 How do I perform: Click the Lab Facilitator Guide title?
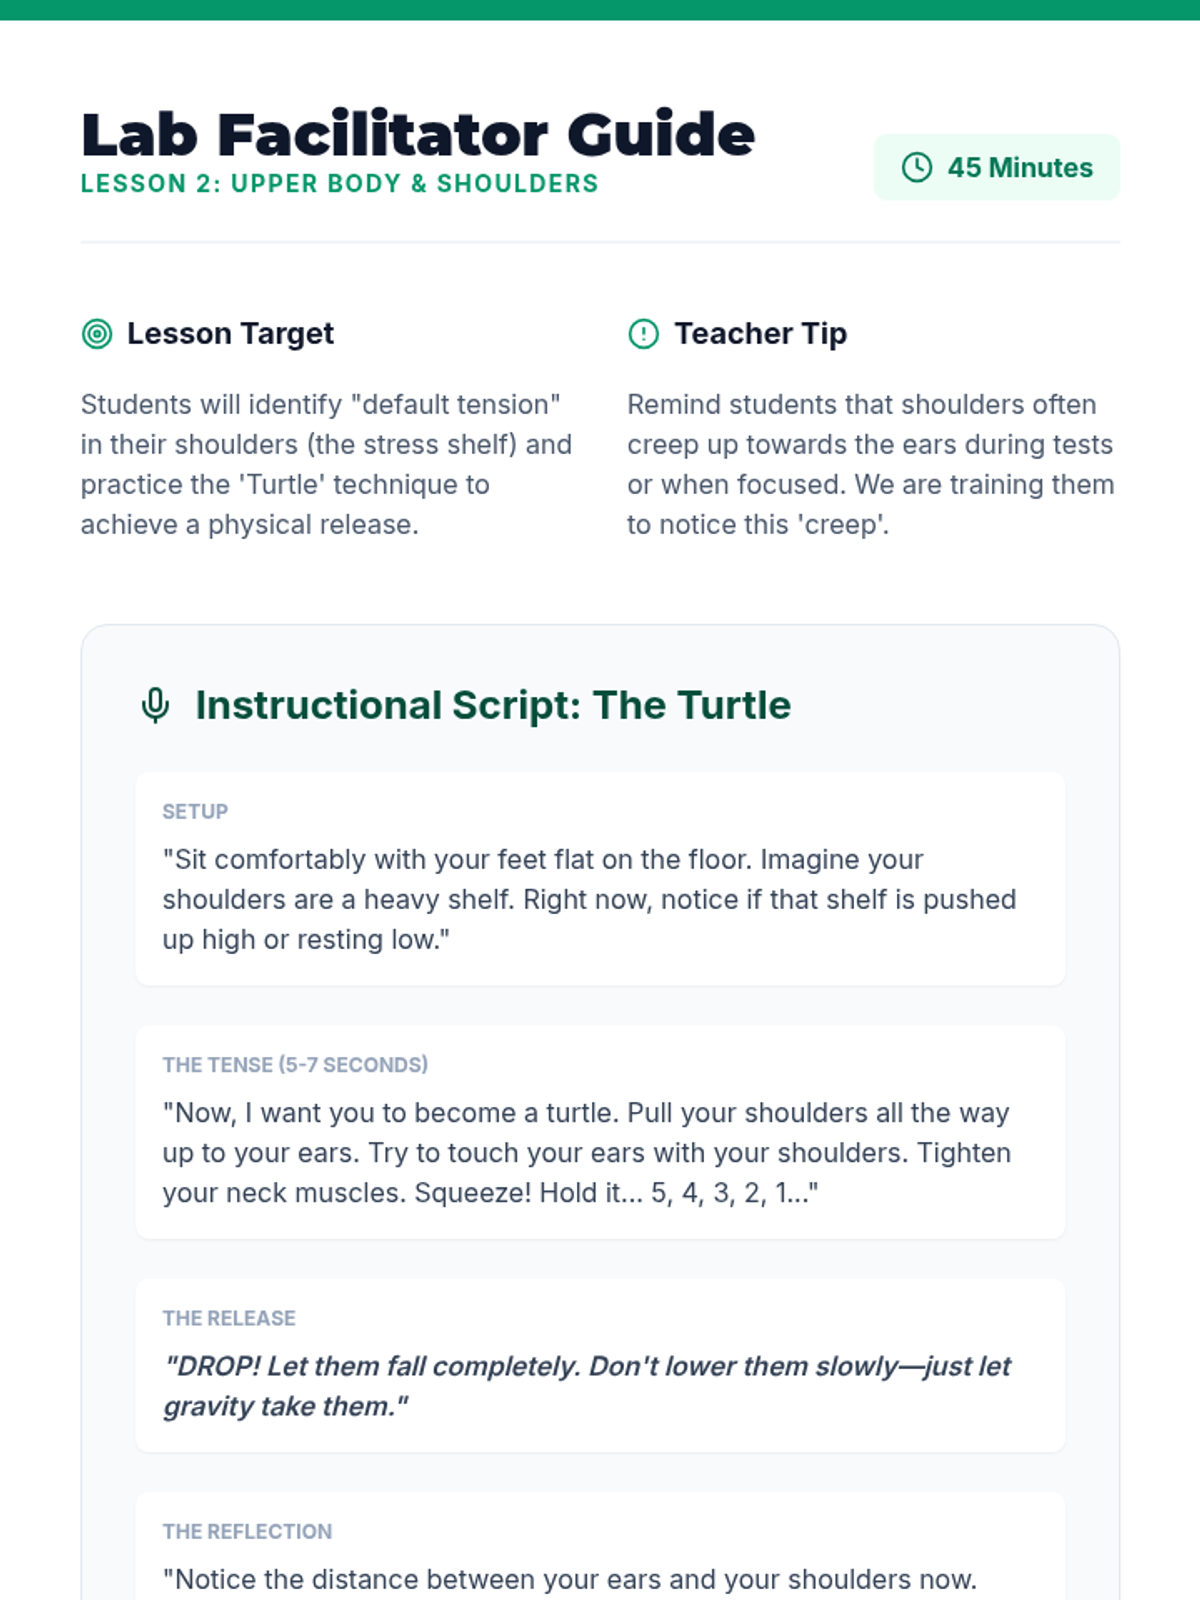click(x=418, y=134)
